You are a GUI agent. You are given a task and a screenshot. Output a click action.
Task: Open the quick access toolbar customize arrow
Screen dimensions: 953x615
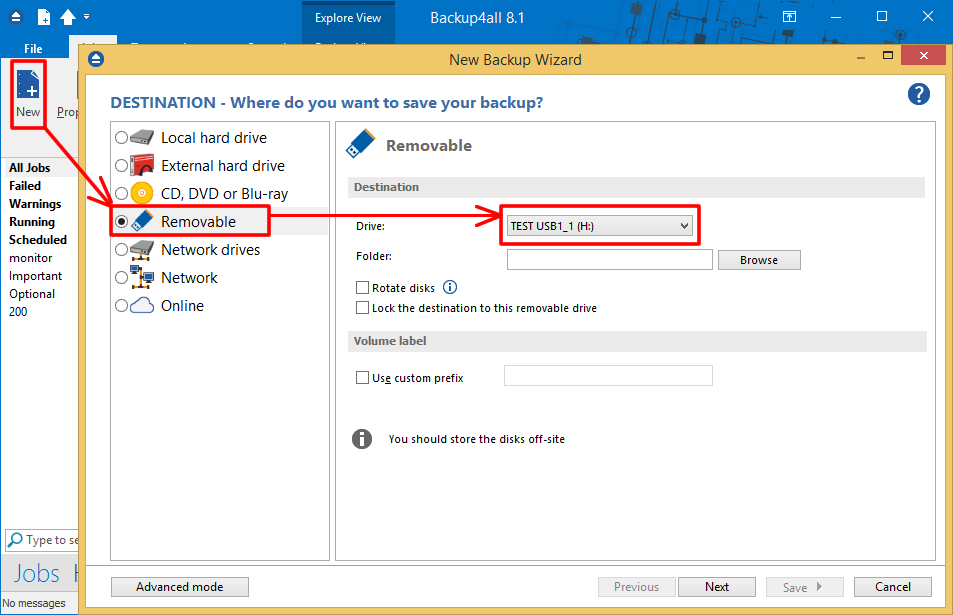(x=86, y=16)
